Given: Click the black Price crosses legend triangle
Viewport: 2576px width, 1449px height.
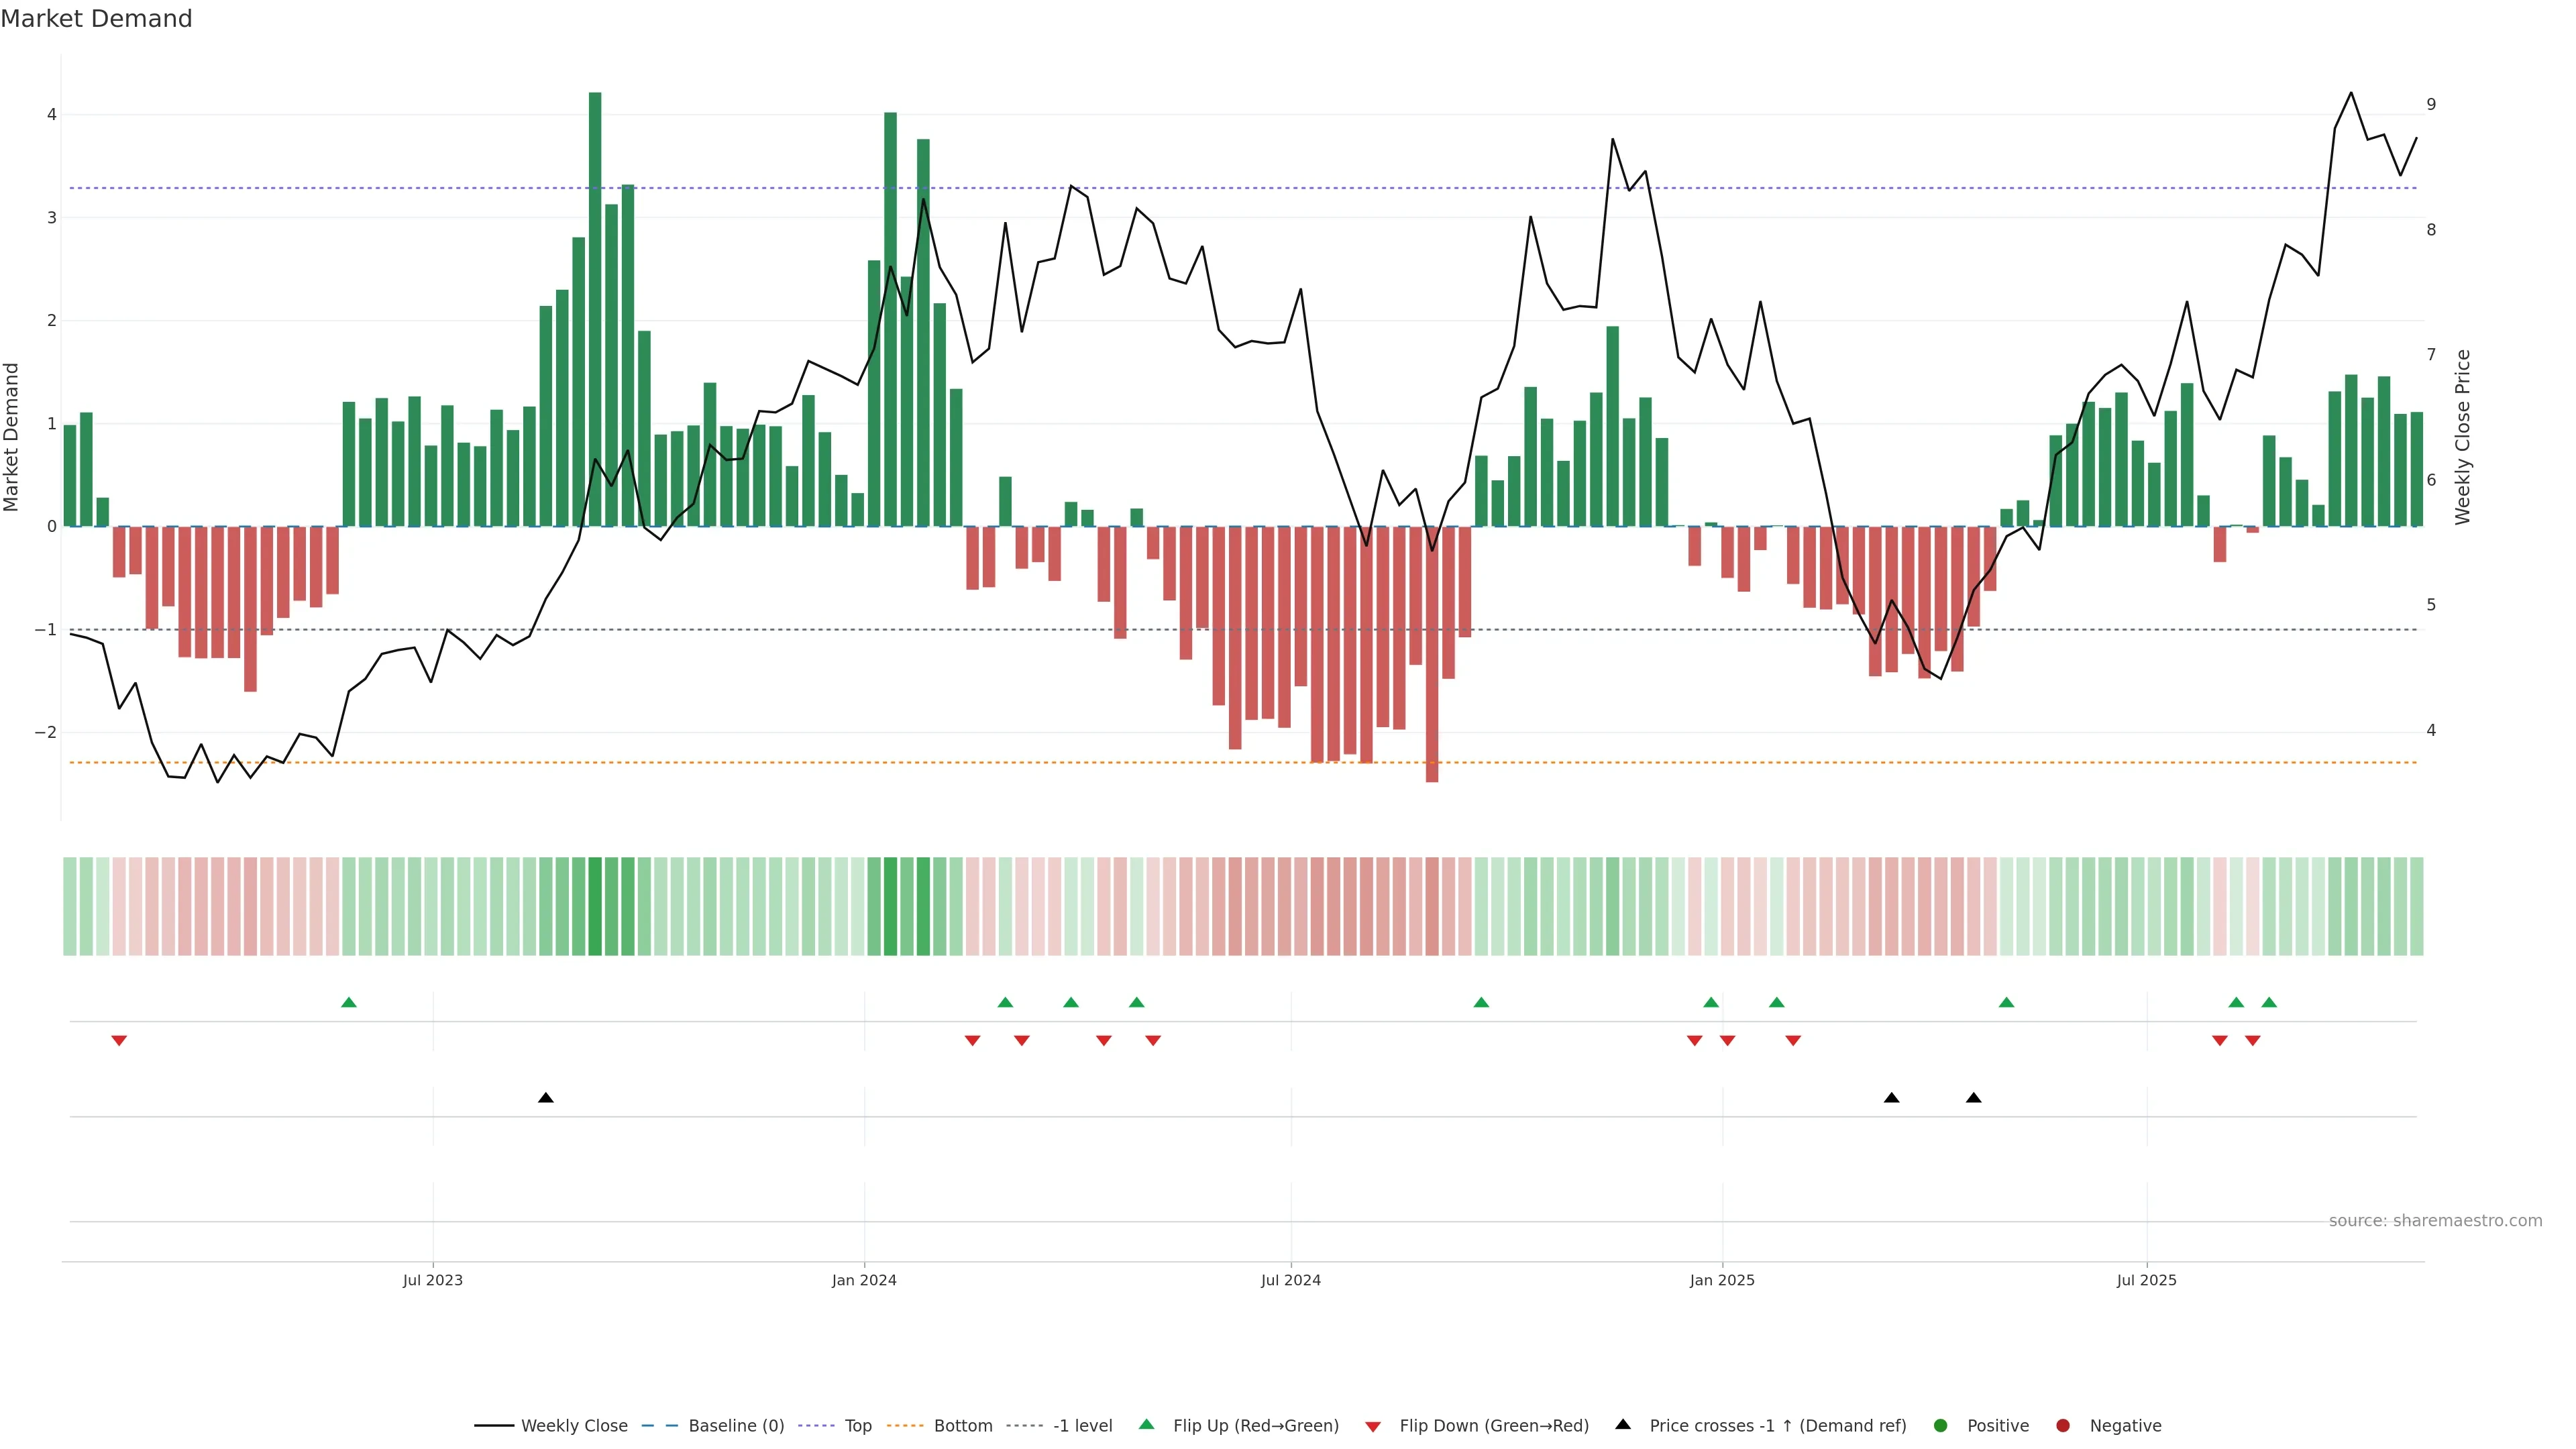Looking at the screenshot, I should click(x=1622, y=1424).
